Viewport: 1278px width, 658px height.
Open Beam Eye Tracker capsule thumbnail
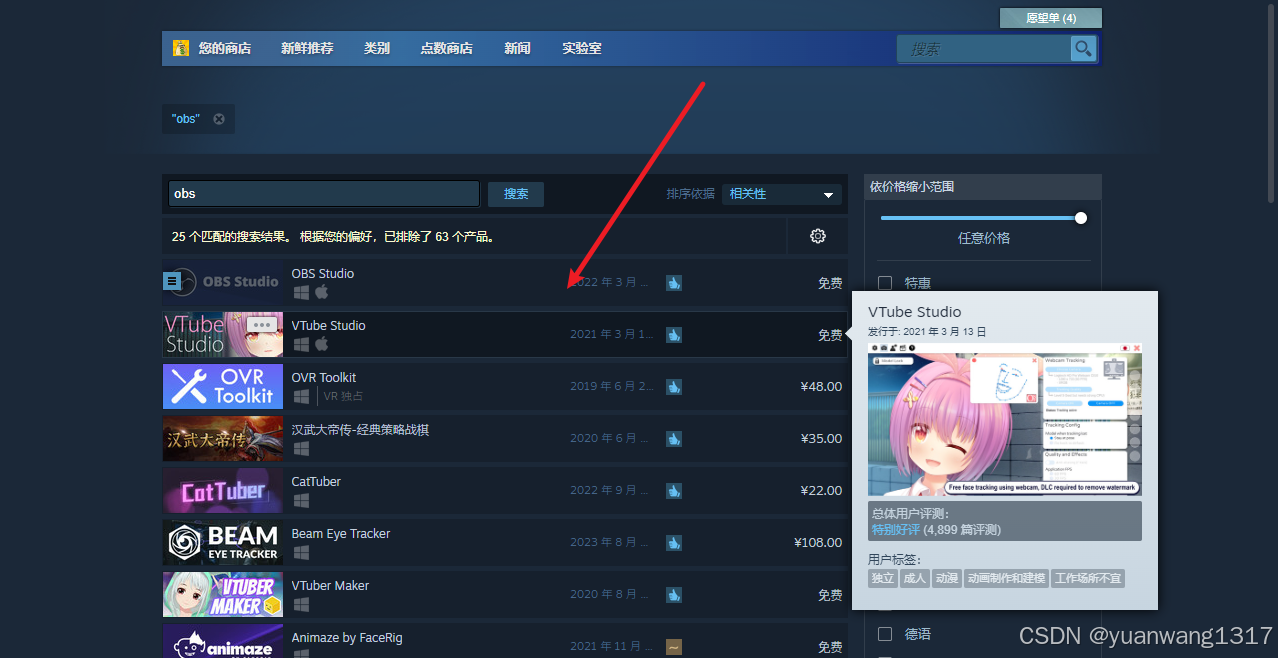click(223, 542)
